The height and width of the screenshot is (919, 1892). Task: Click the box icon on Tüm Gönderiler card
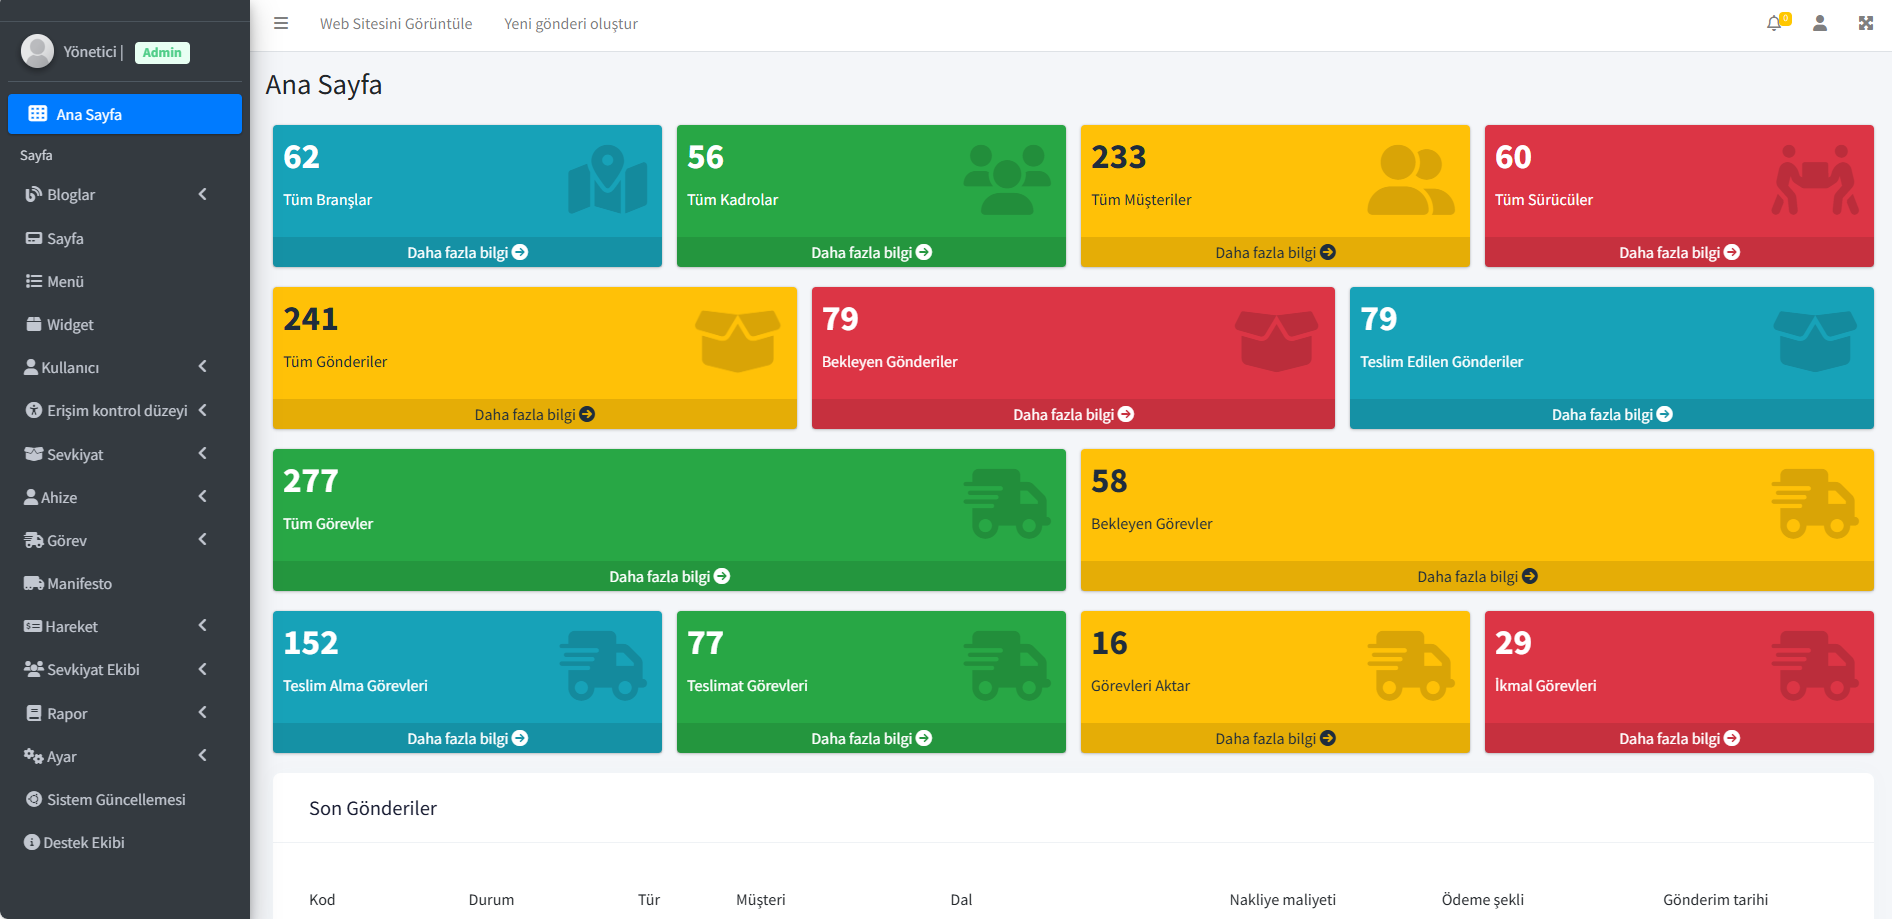coord(737,340)
